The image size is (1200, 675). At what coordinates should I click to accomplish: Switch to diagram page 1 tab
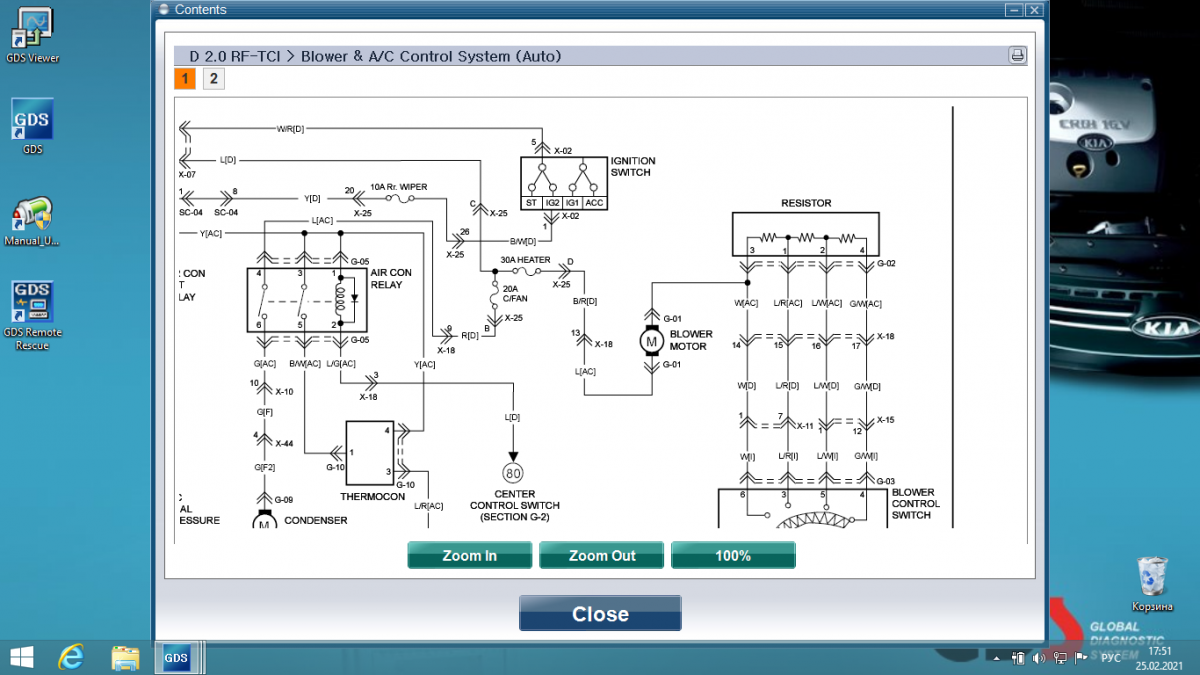[x=185, y=79]
